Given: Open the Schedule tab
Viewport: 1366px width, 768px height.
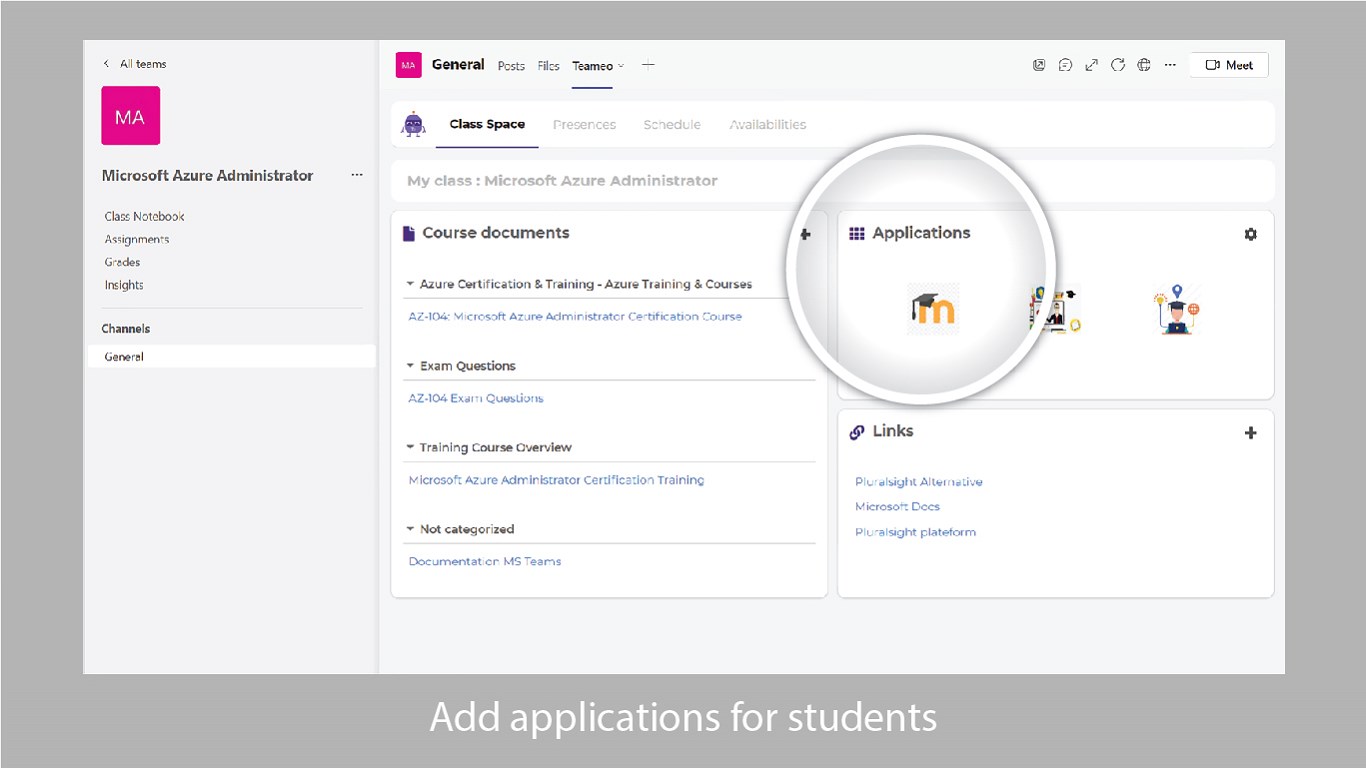Looking at the screenshot, I should point(672,125).
